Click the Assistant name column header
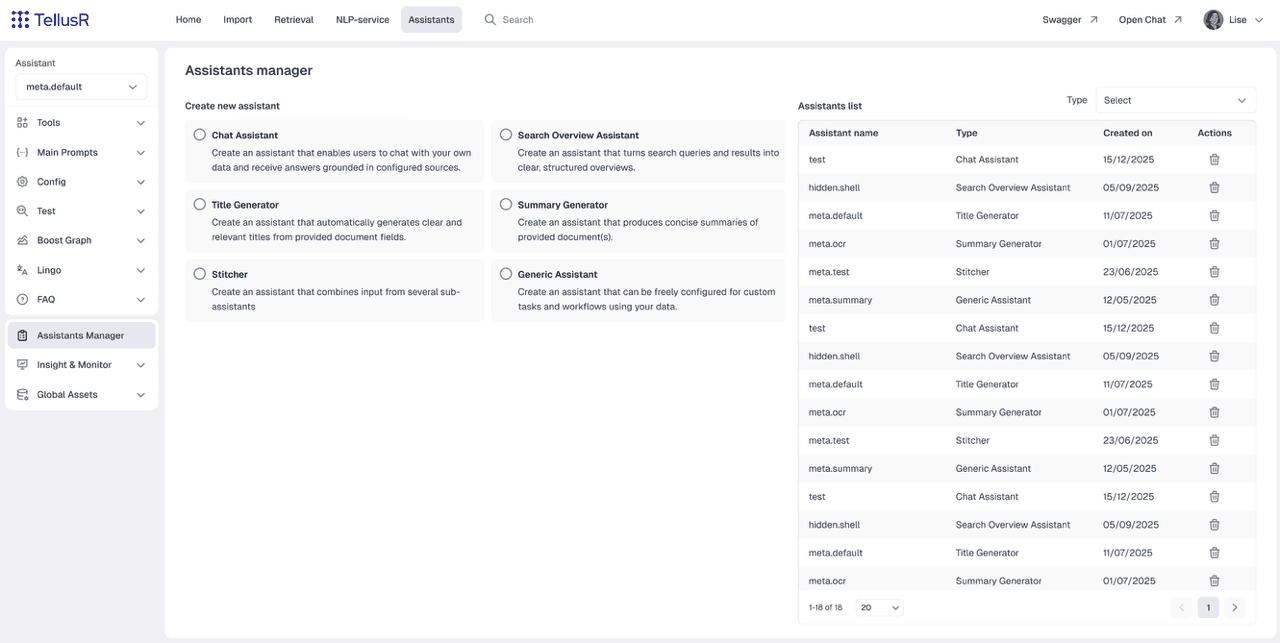This screenshot has width=1280, height=643. (x=844, y=133)
